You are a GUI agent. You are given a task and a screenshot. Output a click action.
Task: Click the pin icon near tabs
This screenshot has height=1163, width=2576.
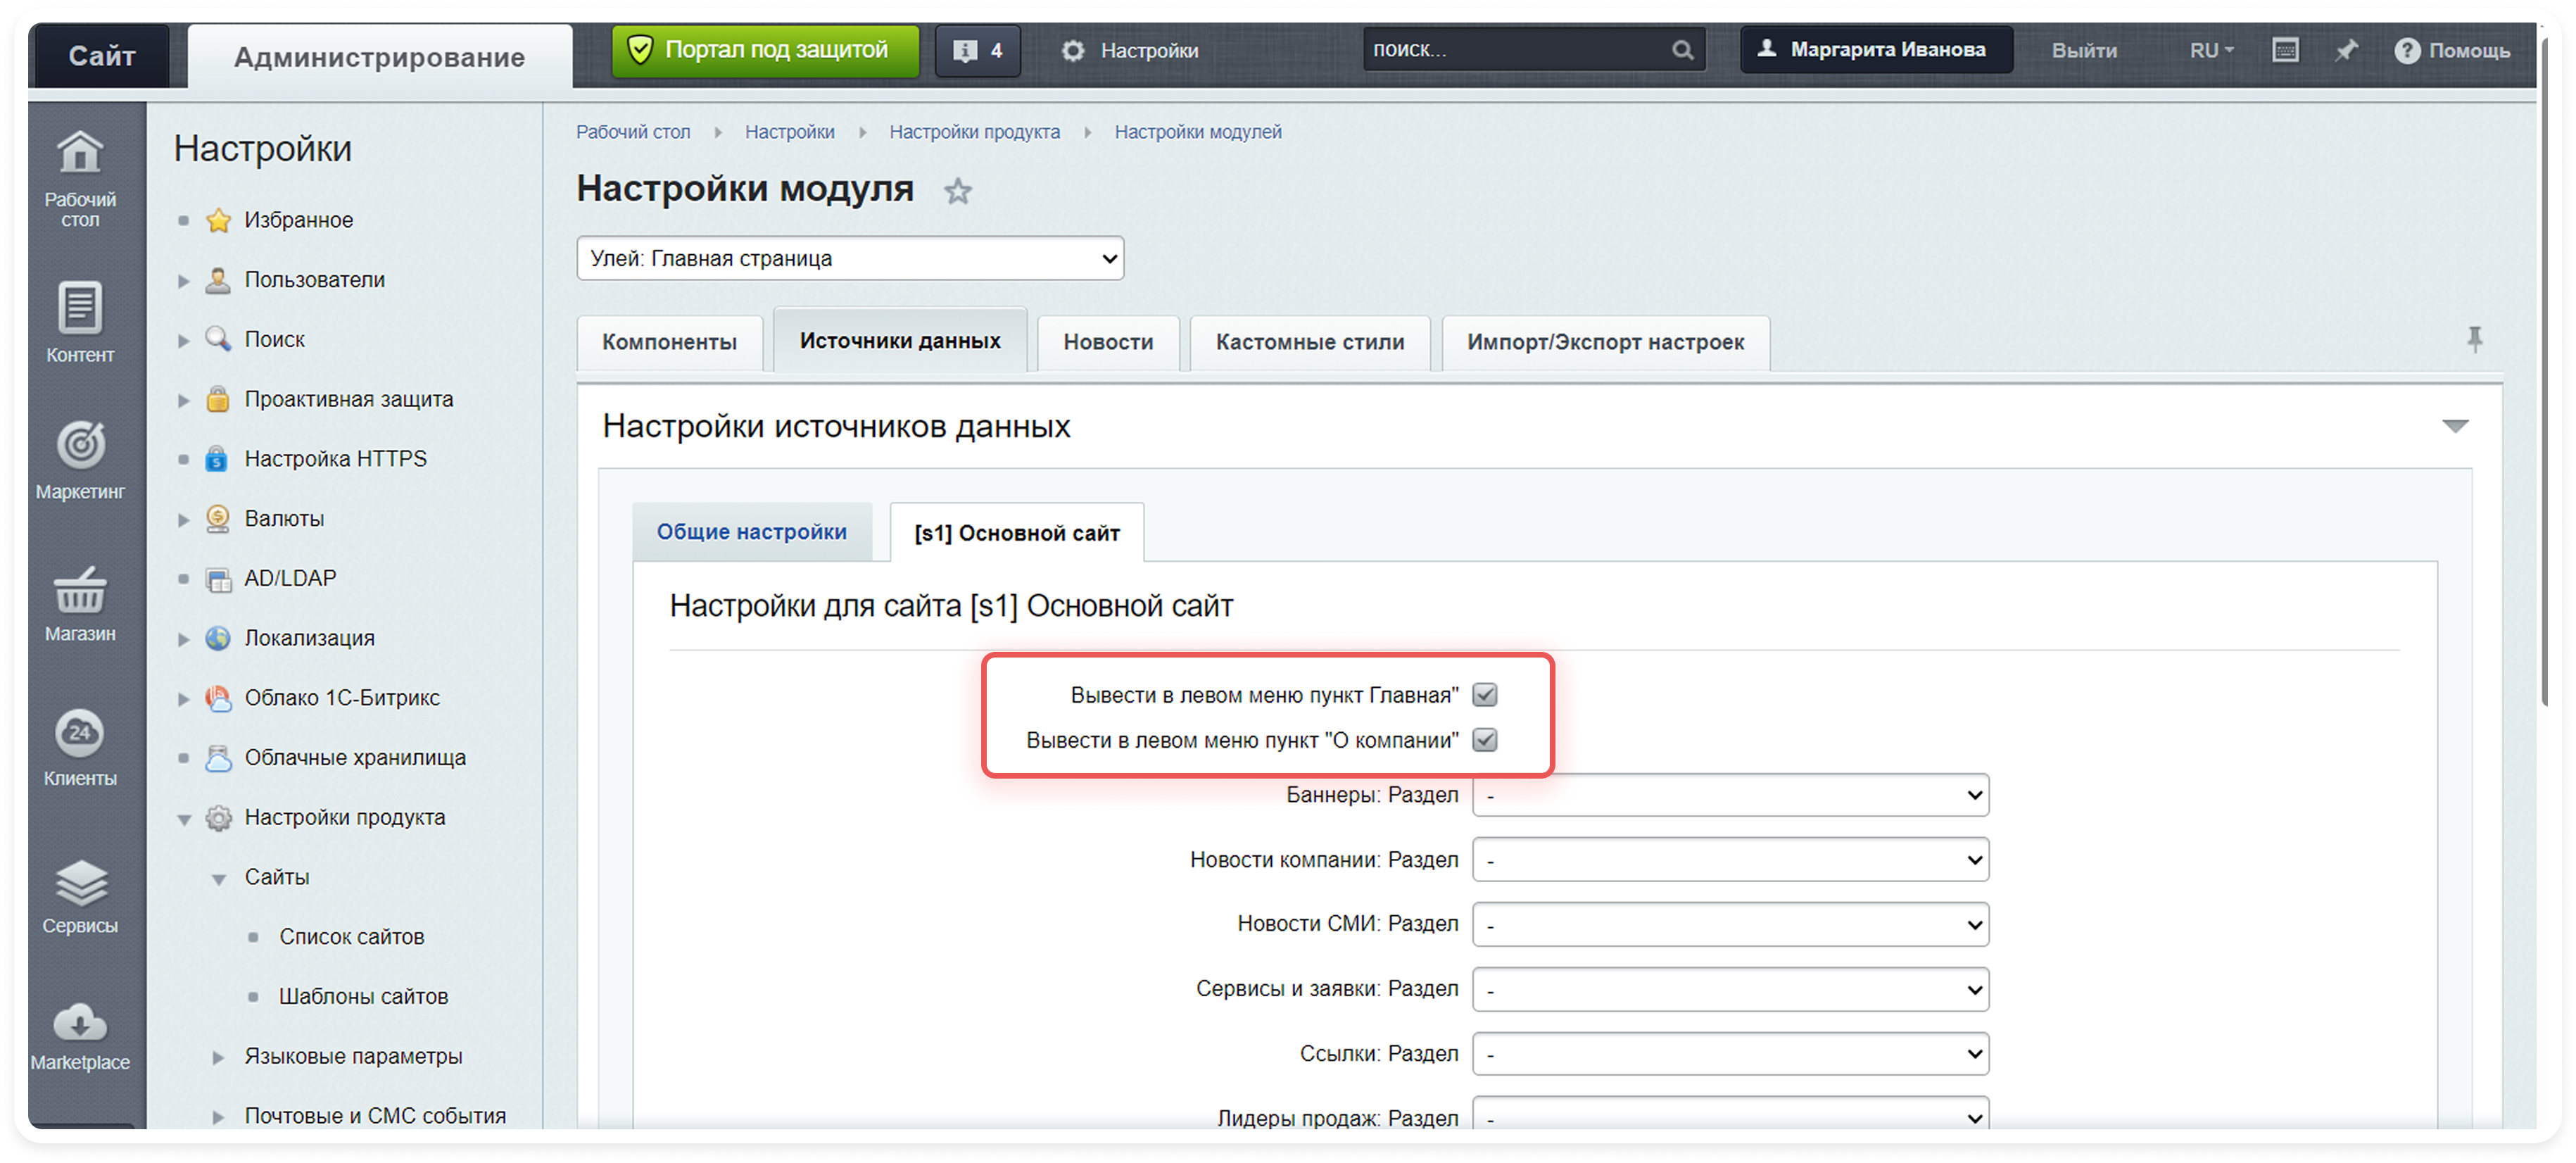click(2474, 340)
